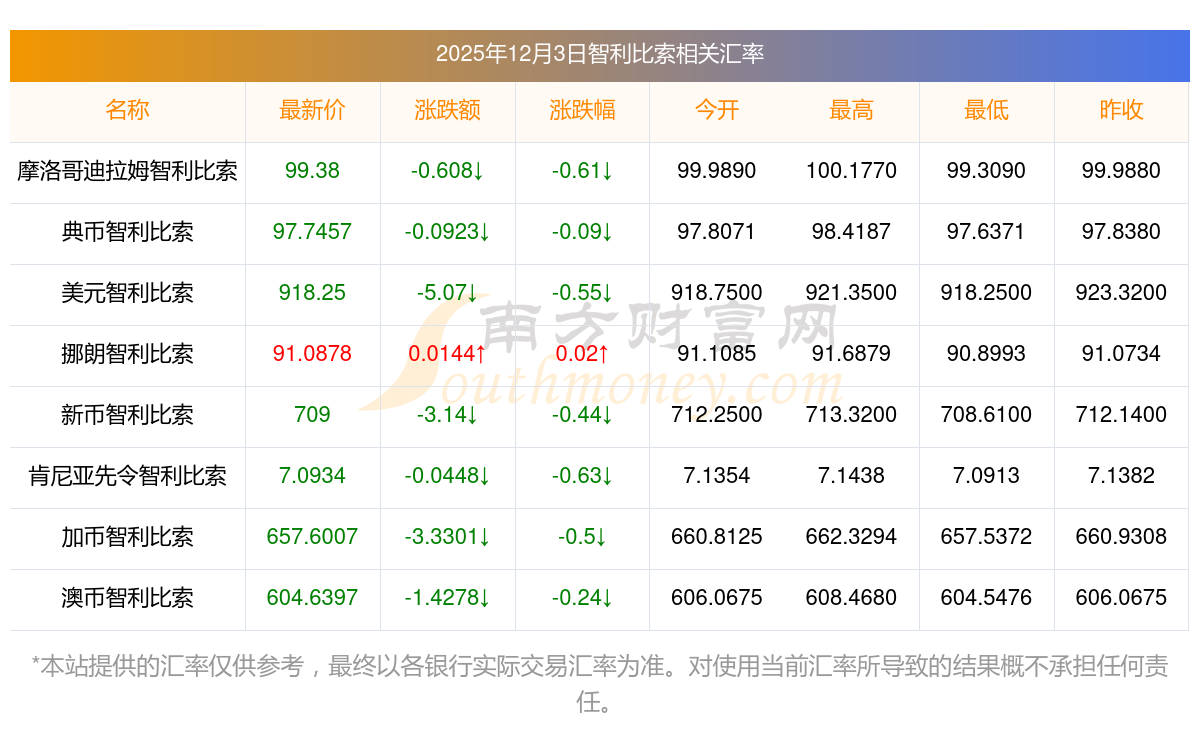
Task: Click high value 921.3500
Action: [x=851, y=293]
